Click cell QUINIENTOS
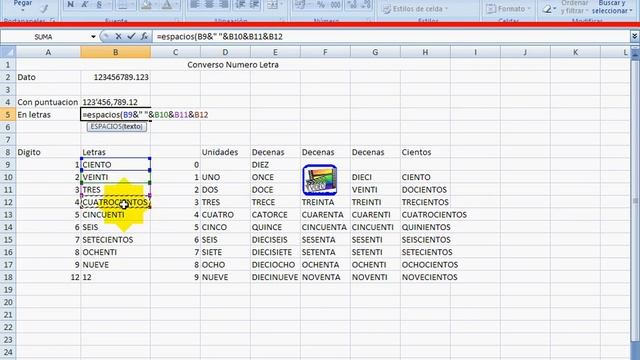 [425, 227]
